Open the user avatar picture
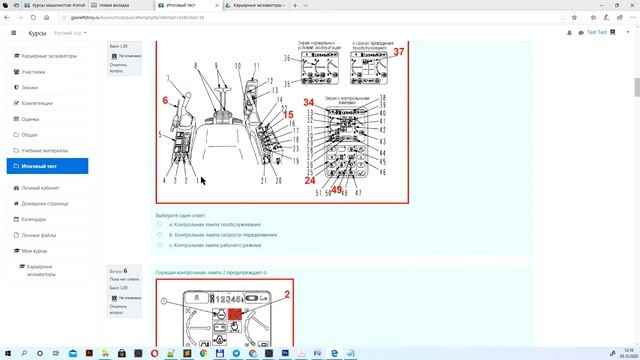 click(x=613, y=32)
